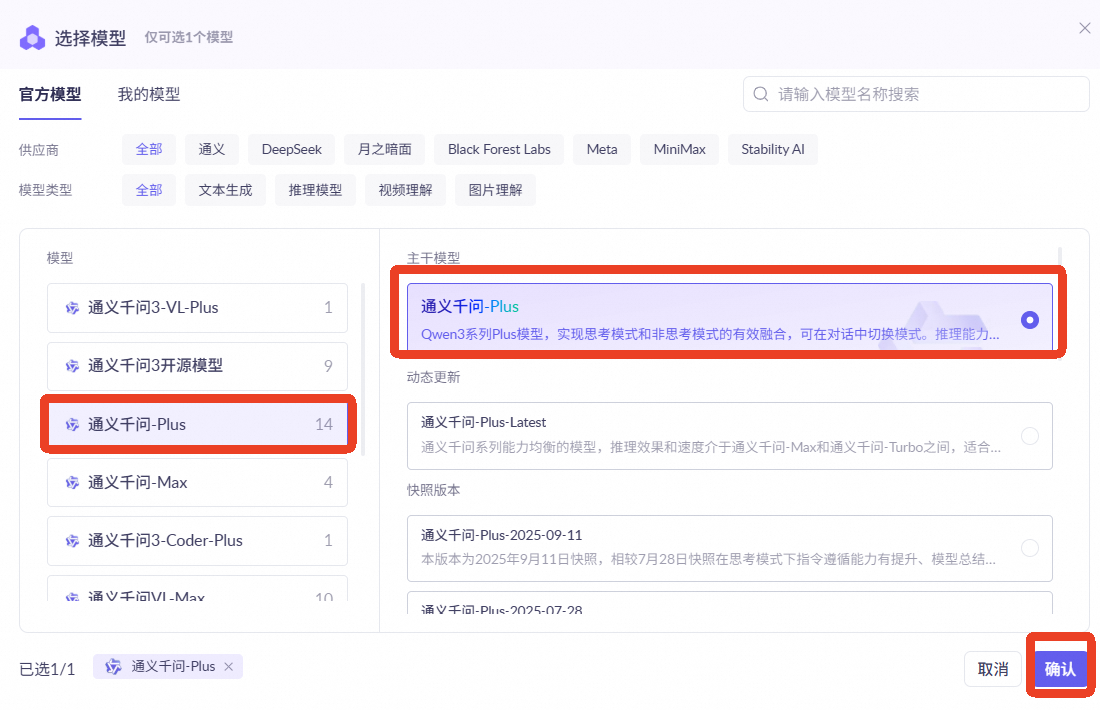Click the 快照版本 section label
Viewport: 1100px width, 710px height.
pos(434,490)
